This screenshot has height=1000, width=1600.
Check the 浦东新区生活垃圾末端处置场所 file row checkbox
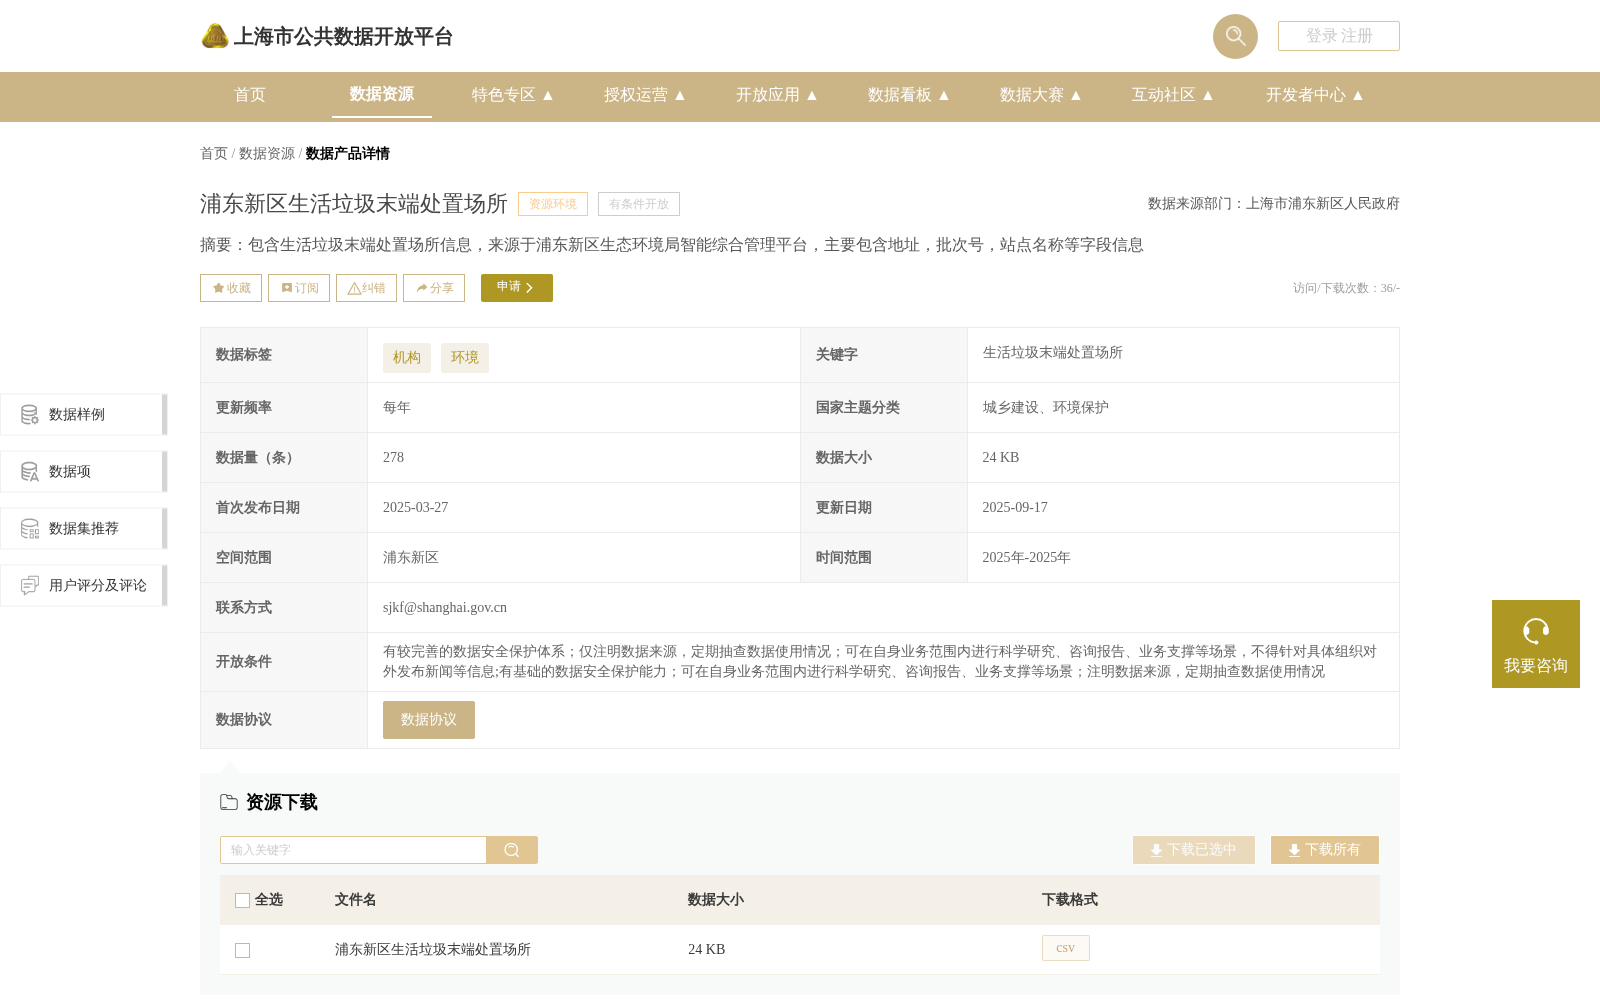pos(242,950)
